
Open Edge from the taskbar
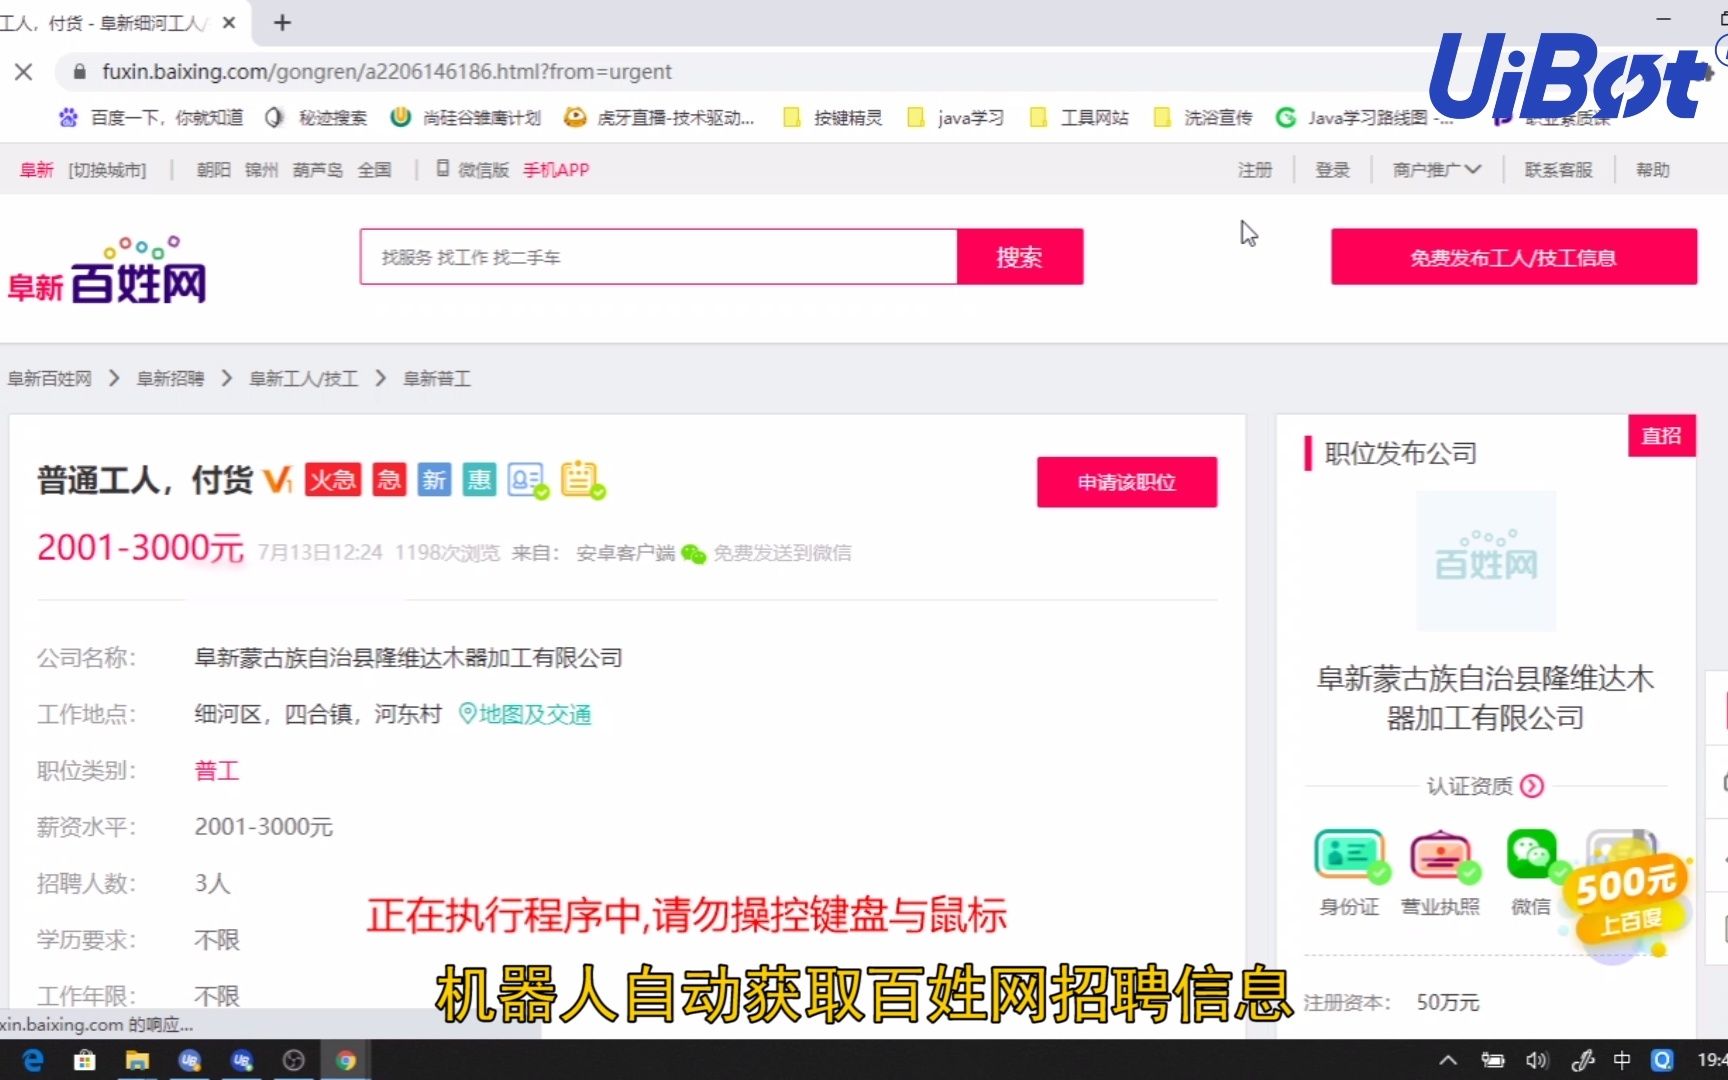click(32, 1060)
